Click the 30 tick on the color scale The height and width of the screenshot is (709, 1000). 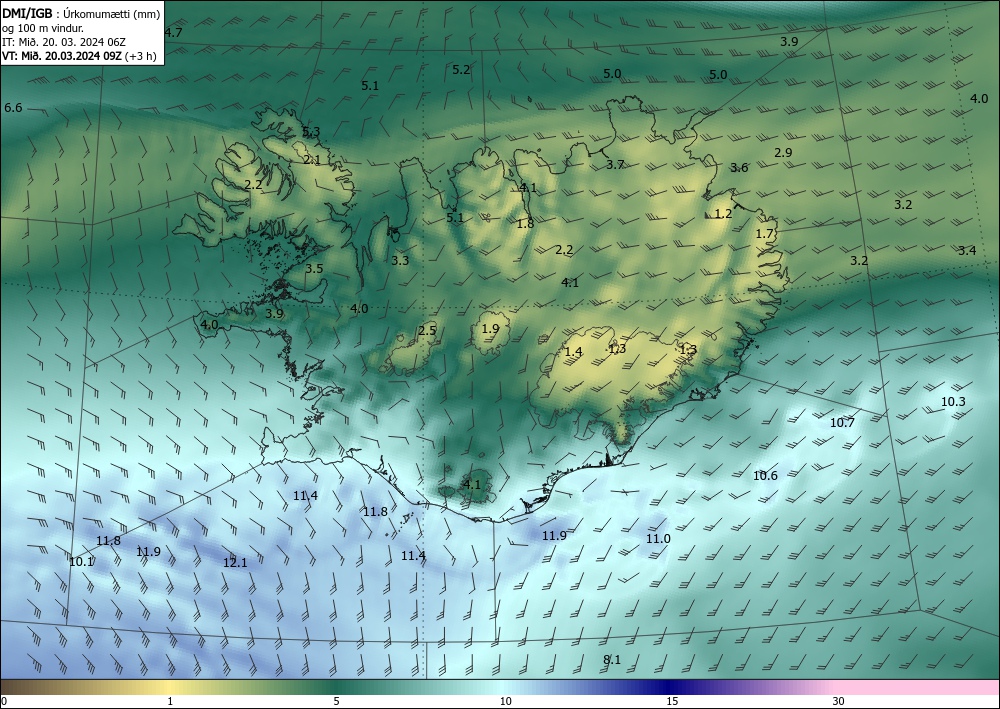point(838,702)
